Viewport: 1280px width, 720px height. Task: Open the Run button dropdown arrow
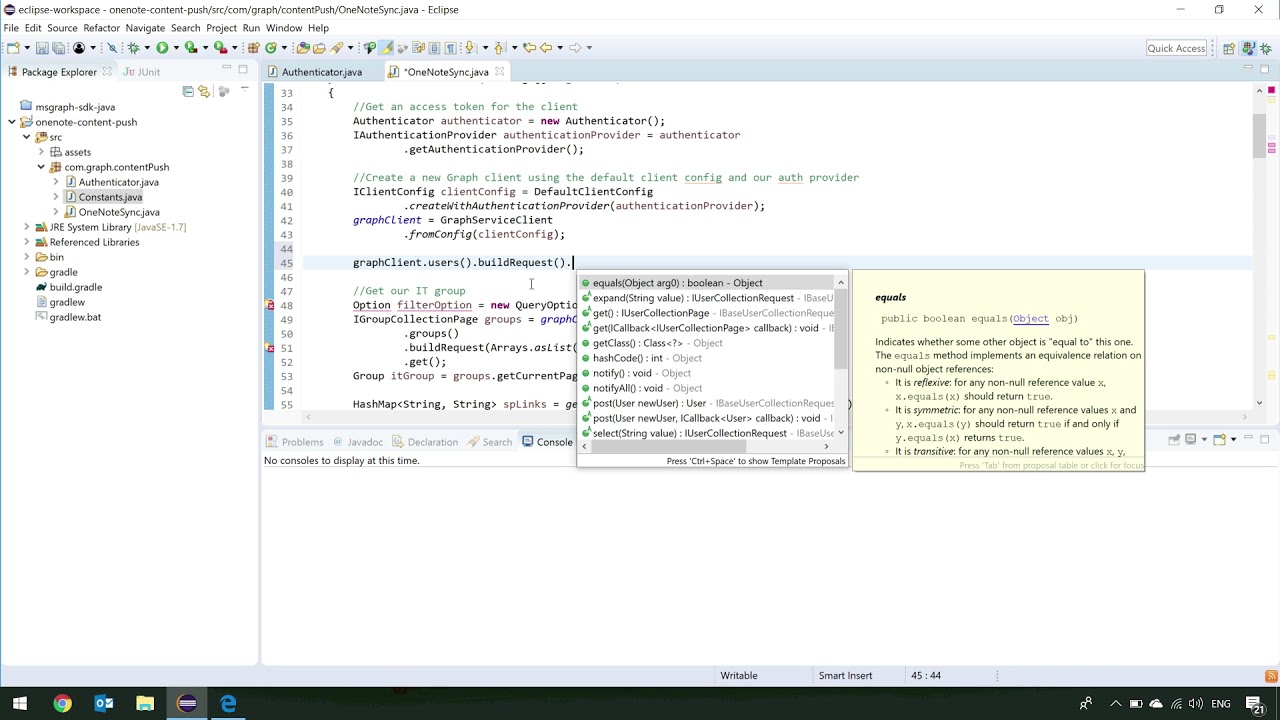click(x=176, y=48)
